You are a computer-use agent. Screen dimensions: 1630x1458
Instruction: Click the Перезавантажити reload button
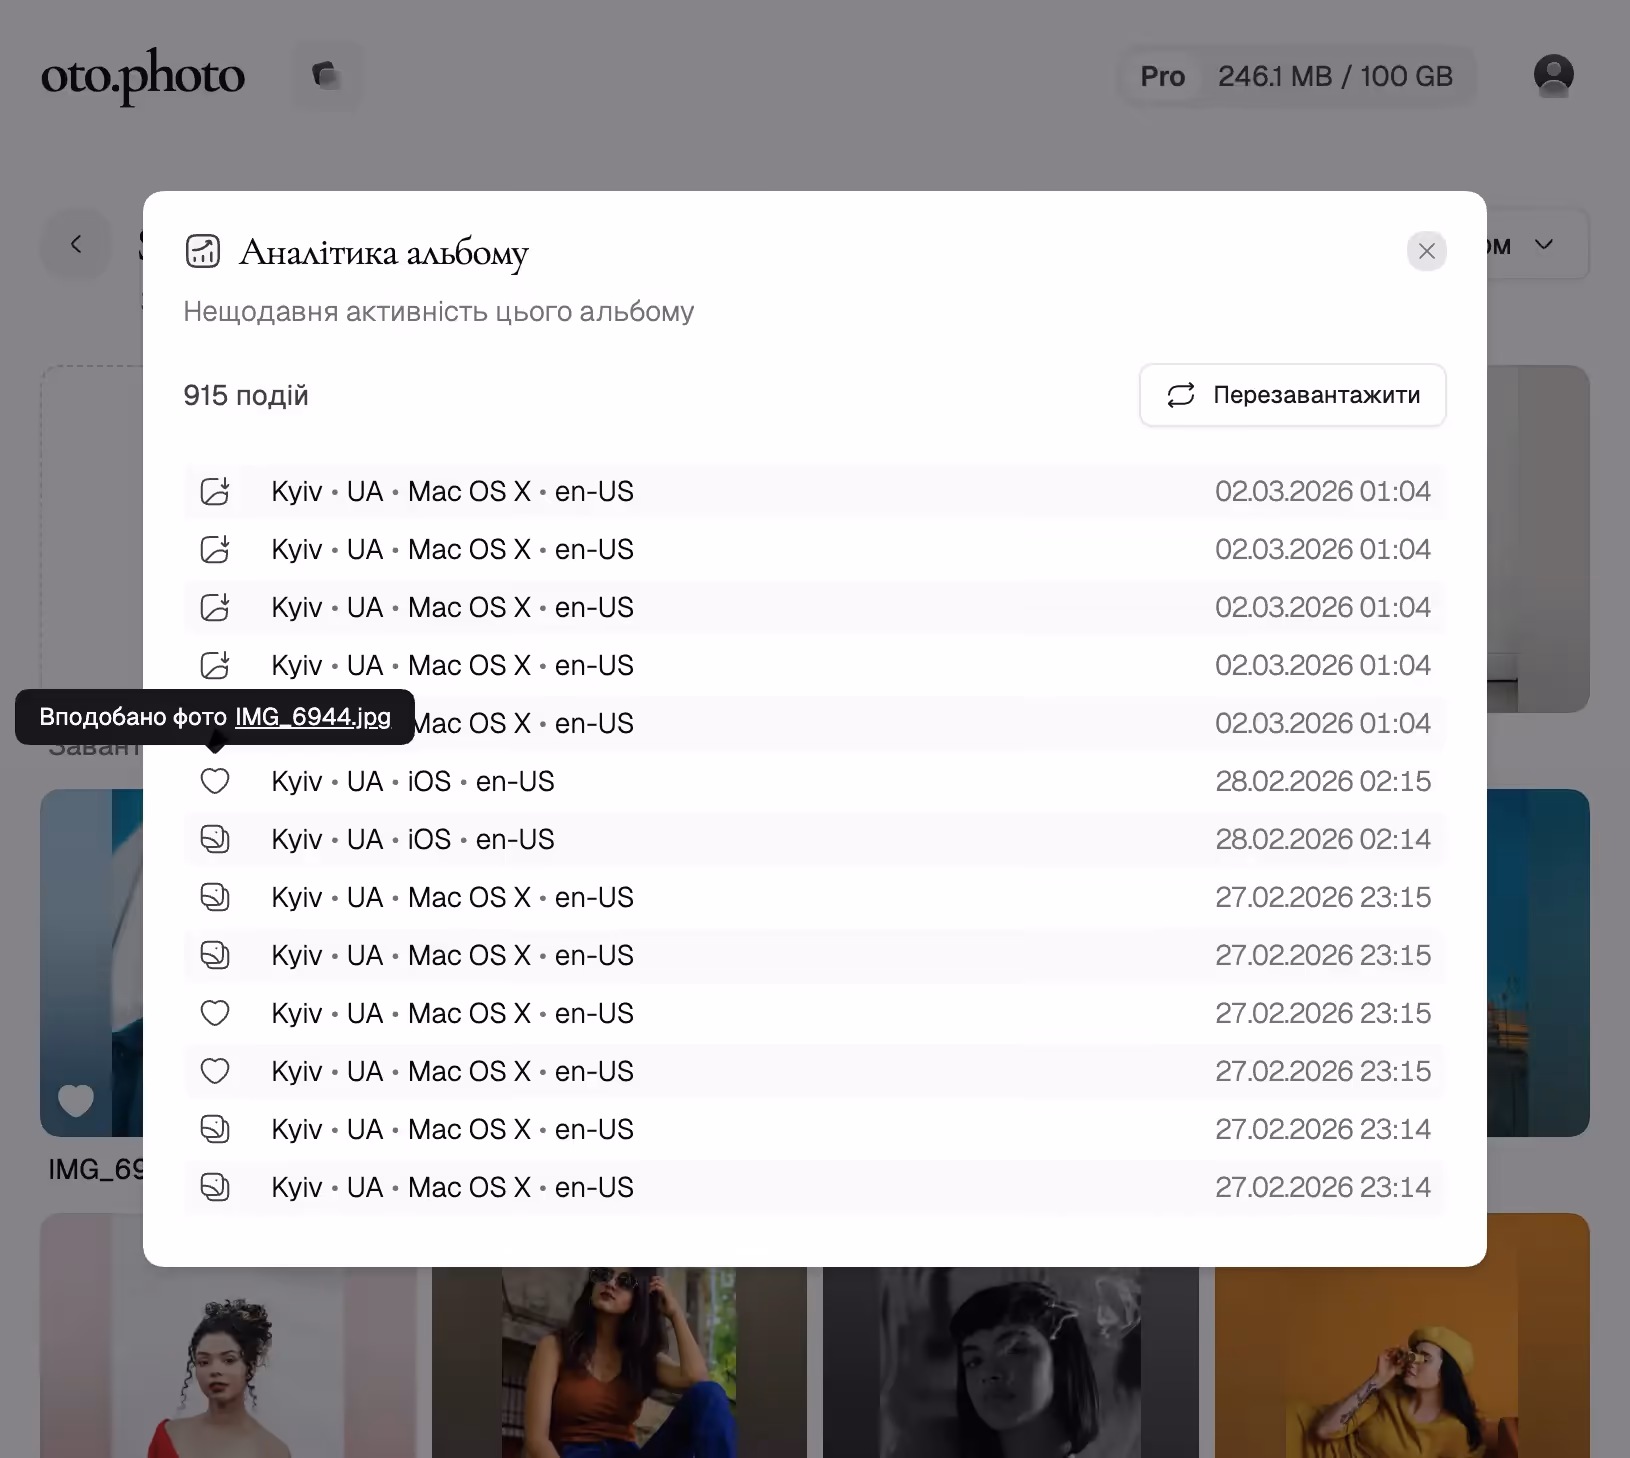[1293, 395]
